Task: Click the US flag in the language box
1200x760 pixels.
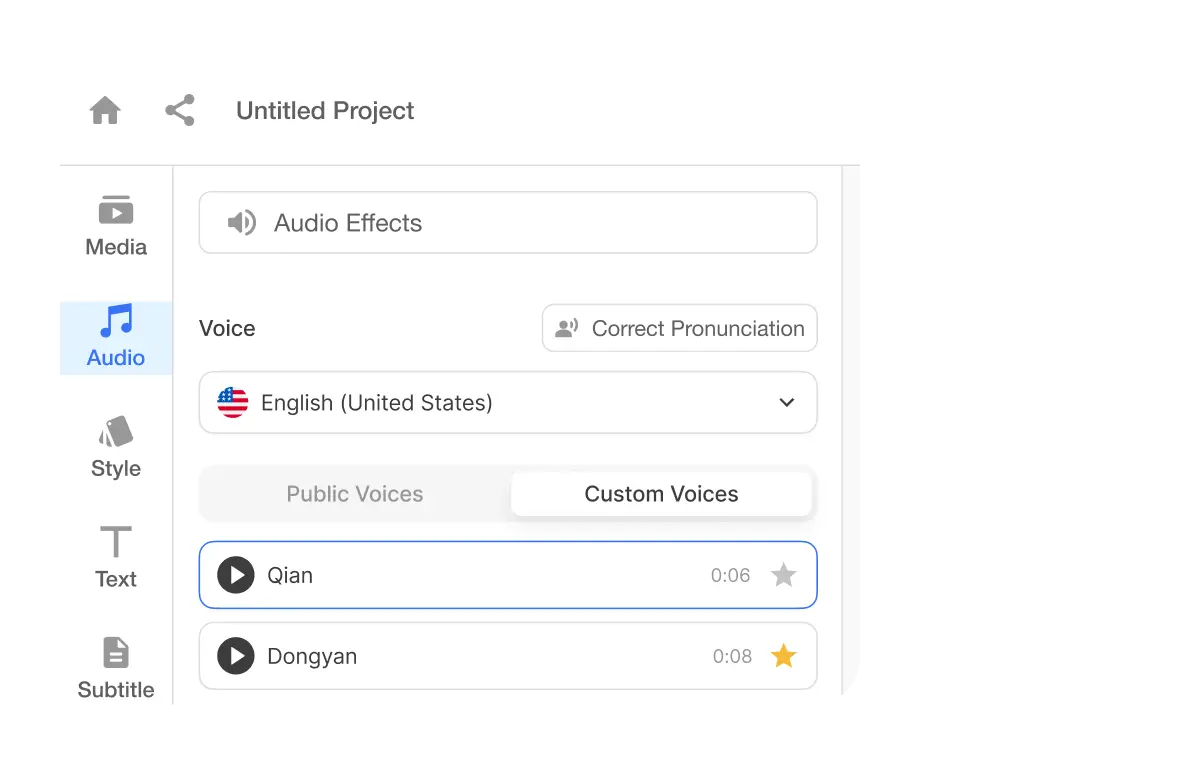Action: 232,402
